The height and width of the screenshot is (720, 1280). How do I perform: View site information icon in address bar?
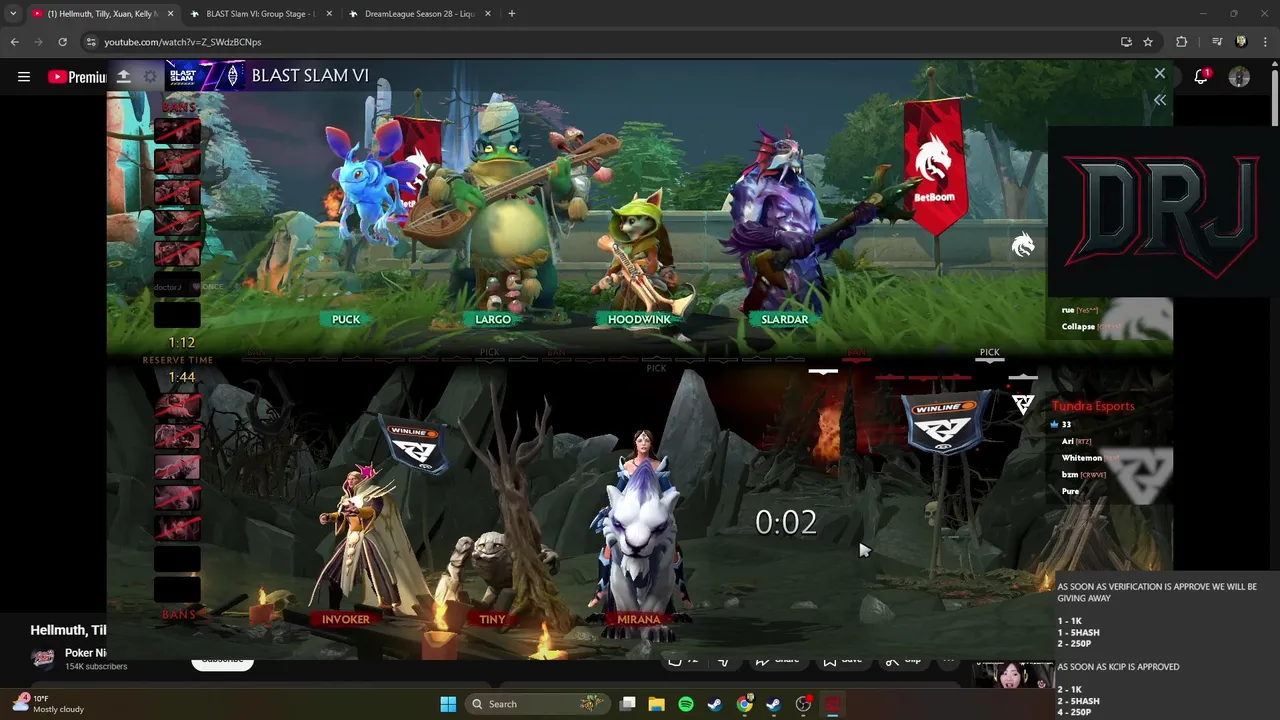91,42
